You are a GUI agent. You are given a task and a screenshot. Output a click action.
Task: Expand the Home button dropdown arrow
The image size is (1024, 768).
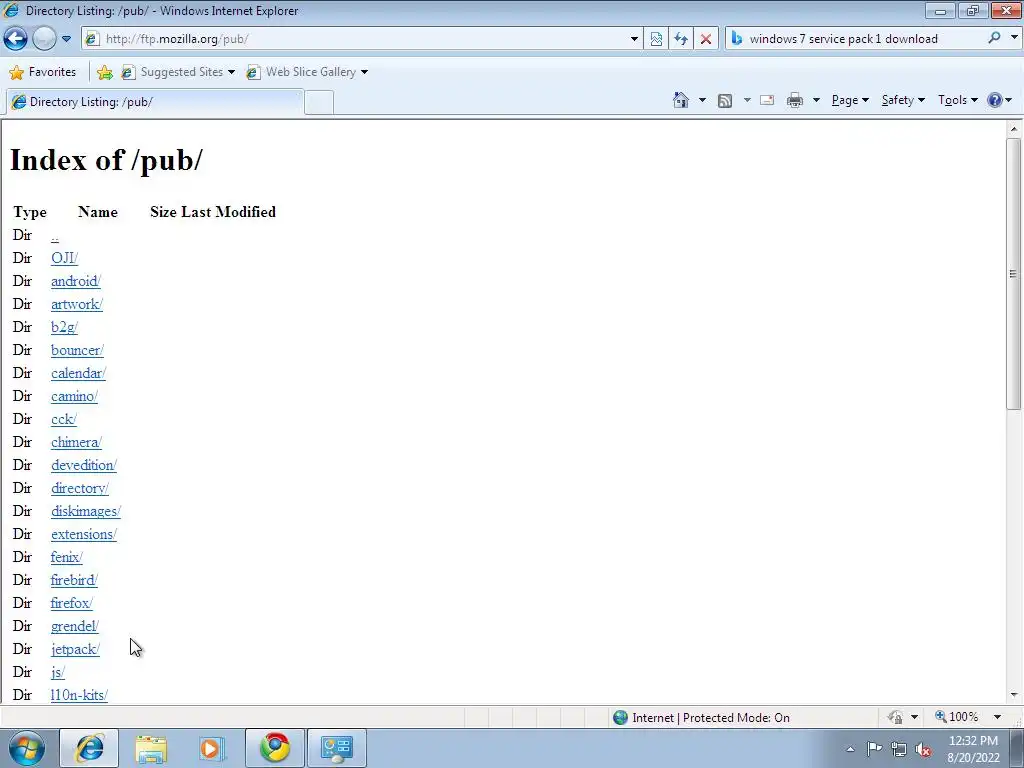[702, 100]
